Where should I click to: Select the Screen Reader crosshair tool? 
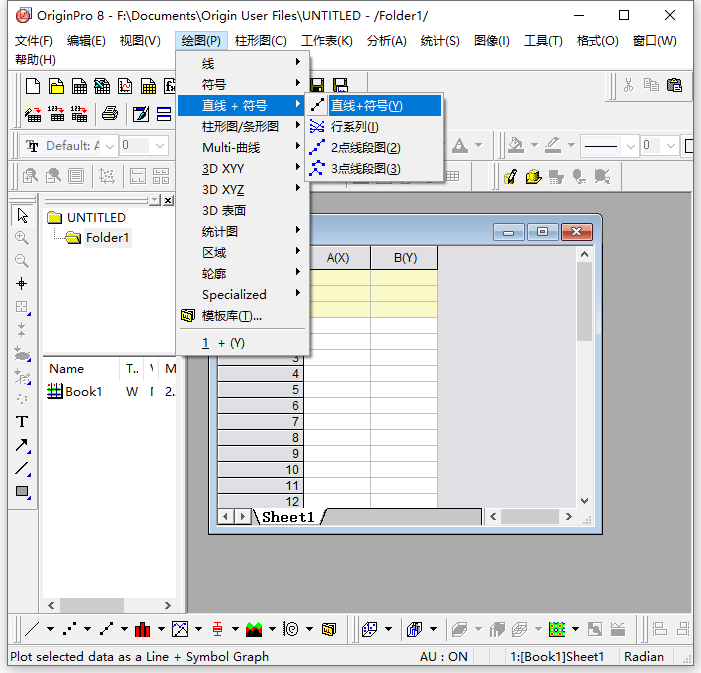21,284
